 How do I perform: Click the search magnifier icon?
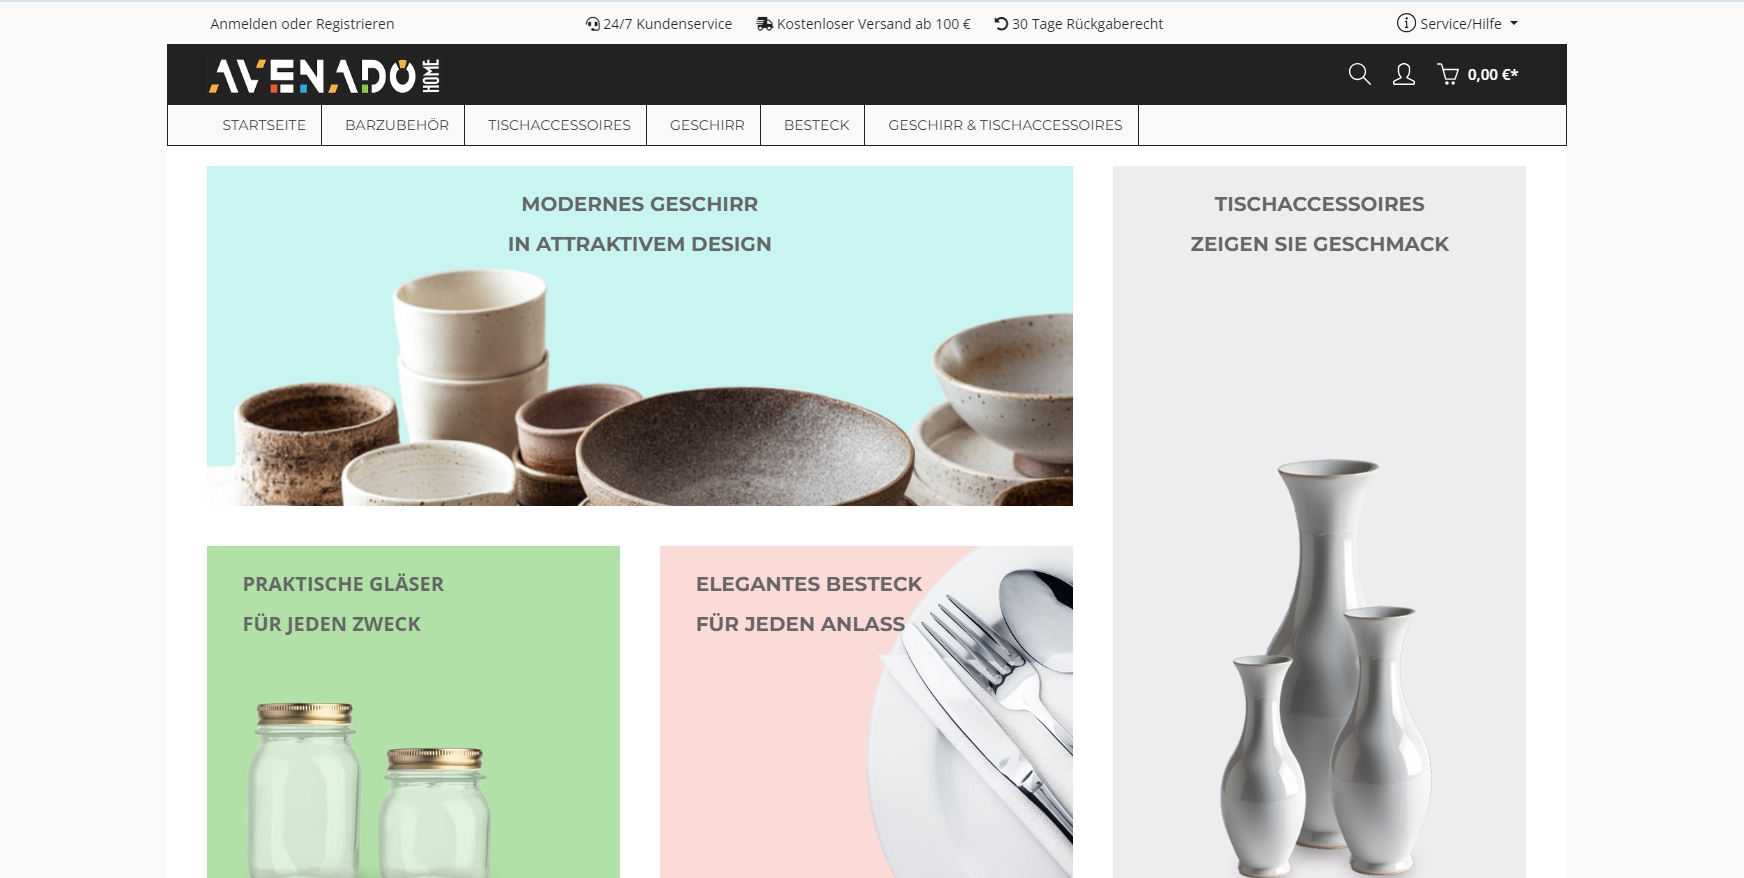1359,74
